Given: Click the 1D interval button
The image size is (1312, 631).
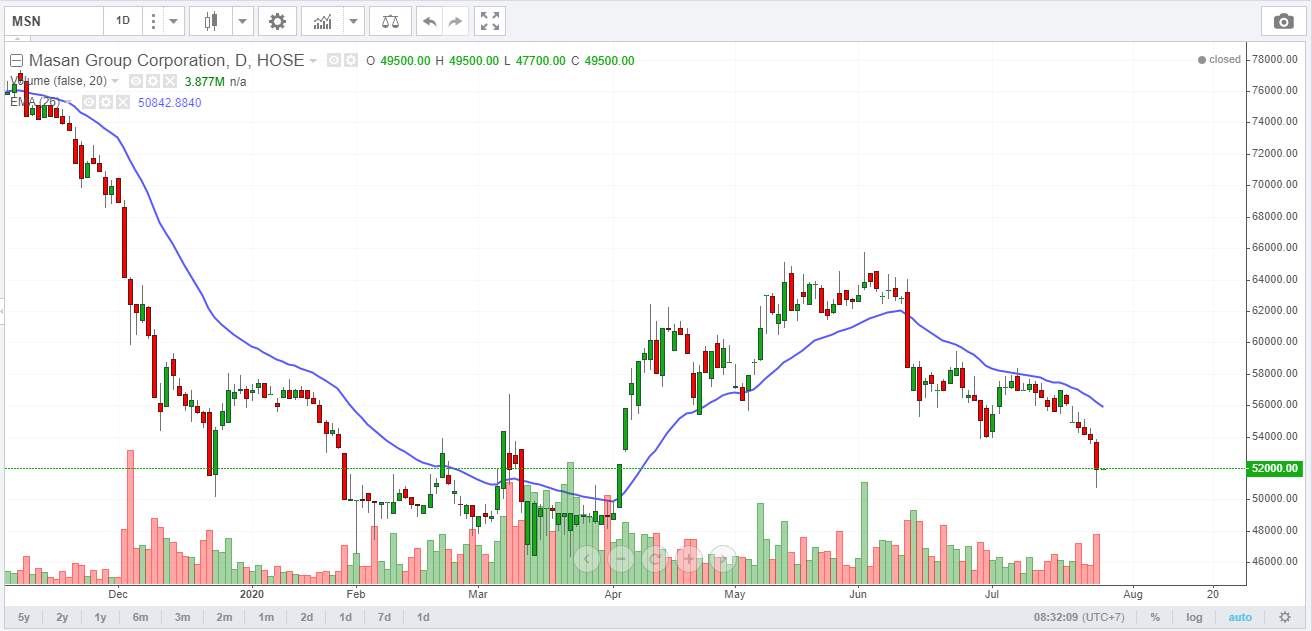Looking at the screenshot, I should [x=123, y=20].
